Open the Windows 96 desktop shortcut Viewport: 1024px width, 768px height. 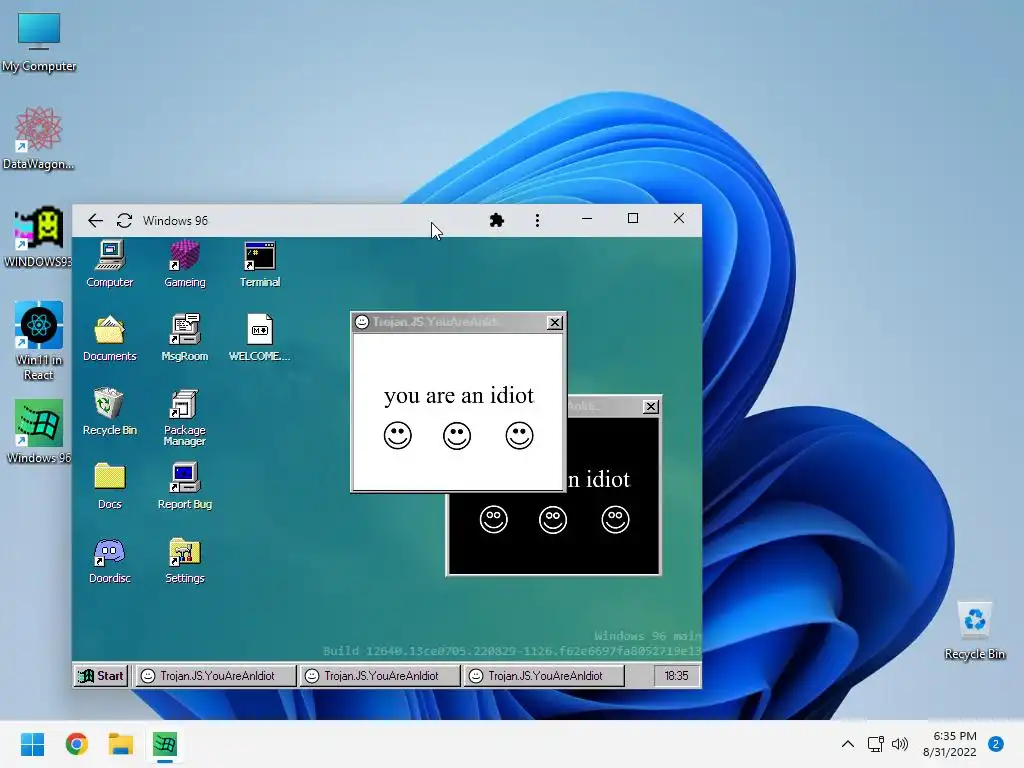[39, 432]
